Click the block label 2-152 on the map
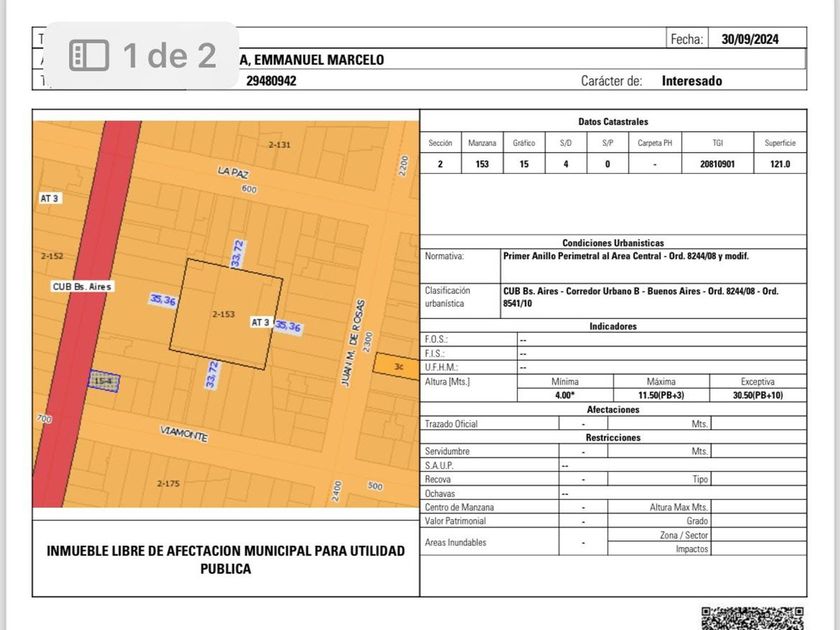Viewport: 840px width, 630px height. point(52,256)
